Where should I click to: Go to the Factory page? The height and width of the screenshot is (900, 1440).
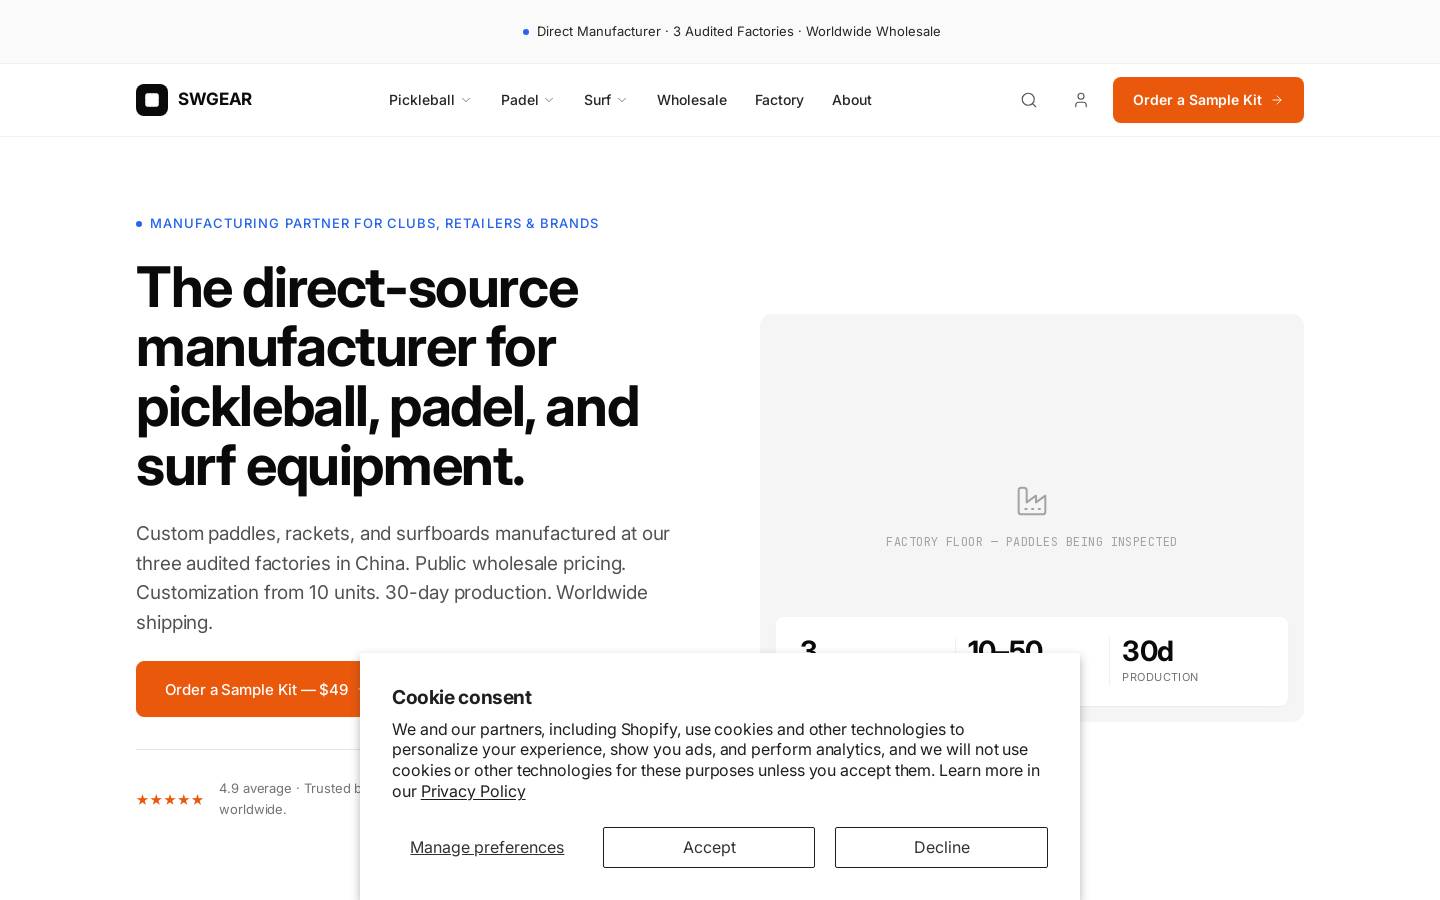pyautogui.click(x=779, y=100)
